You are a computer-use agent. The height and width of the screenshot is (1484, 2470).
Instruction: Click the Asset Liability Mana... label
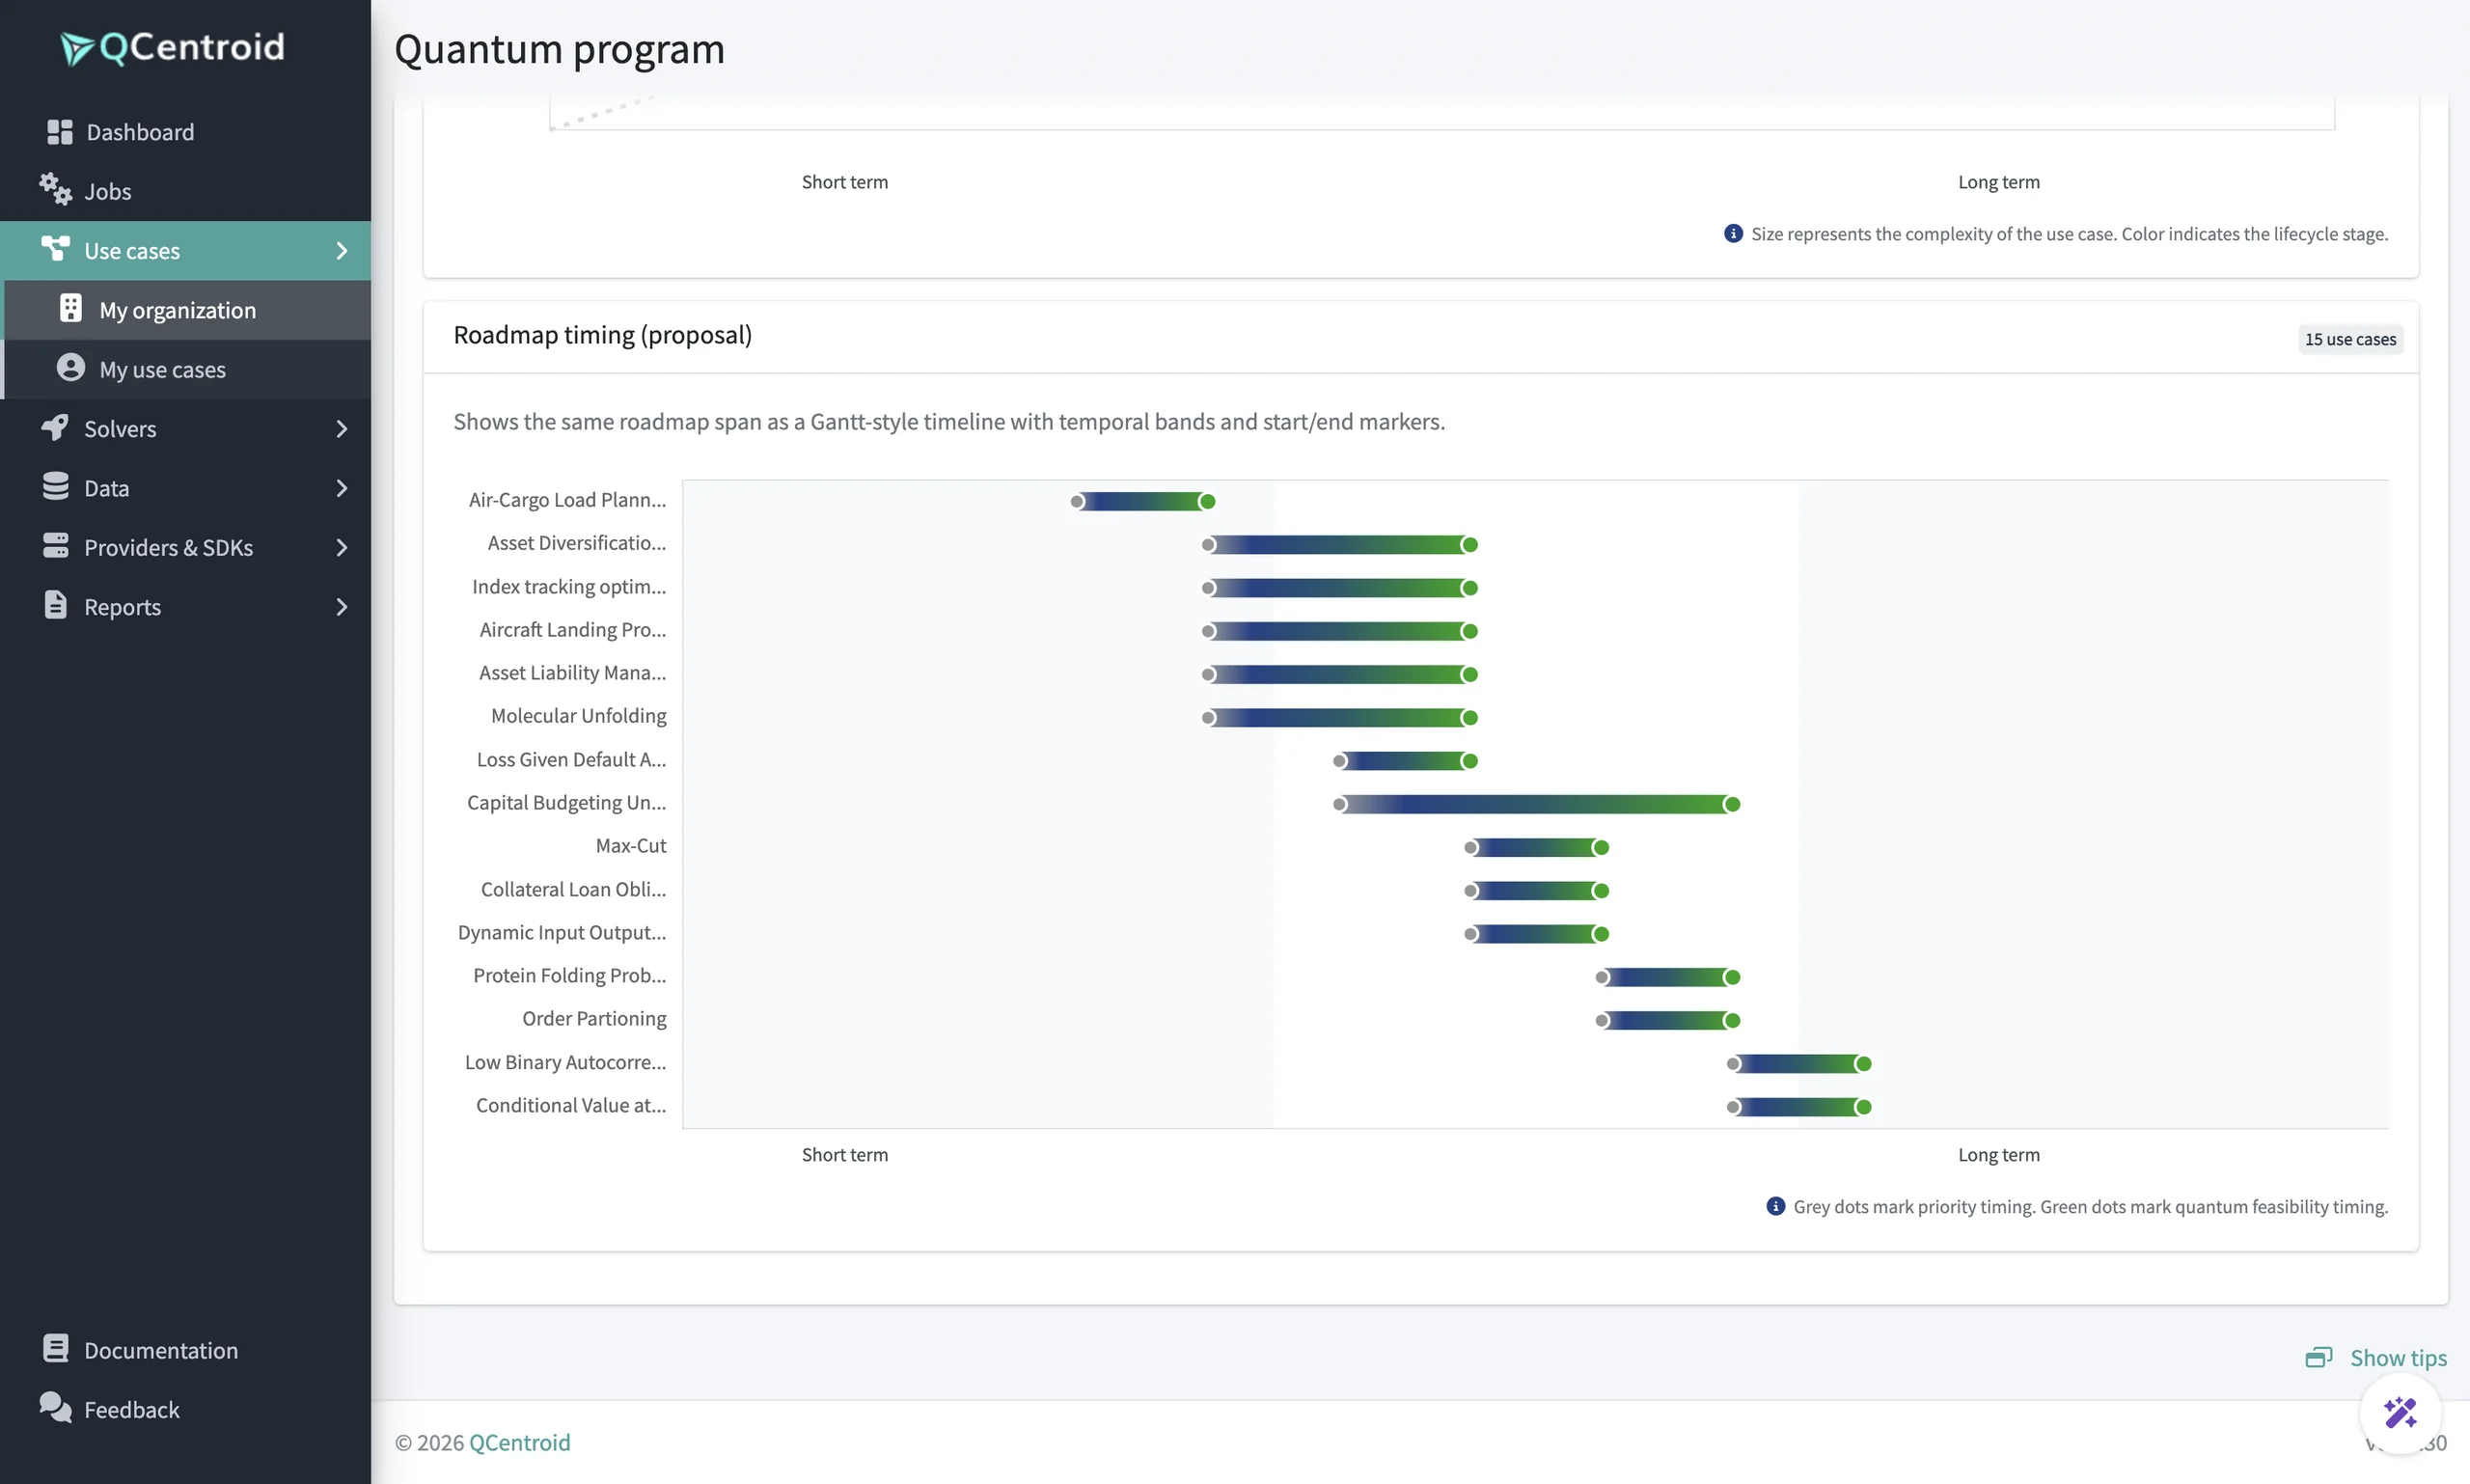[572, 672]
